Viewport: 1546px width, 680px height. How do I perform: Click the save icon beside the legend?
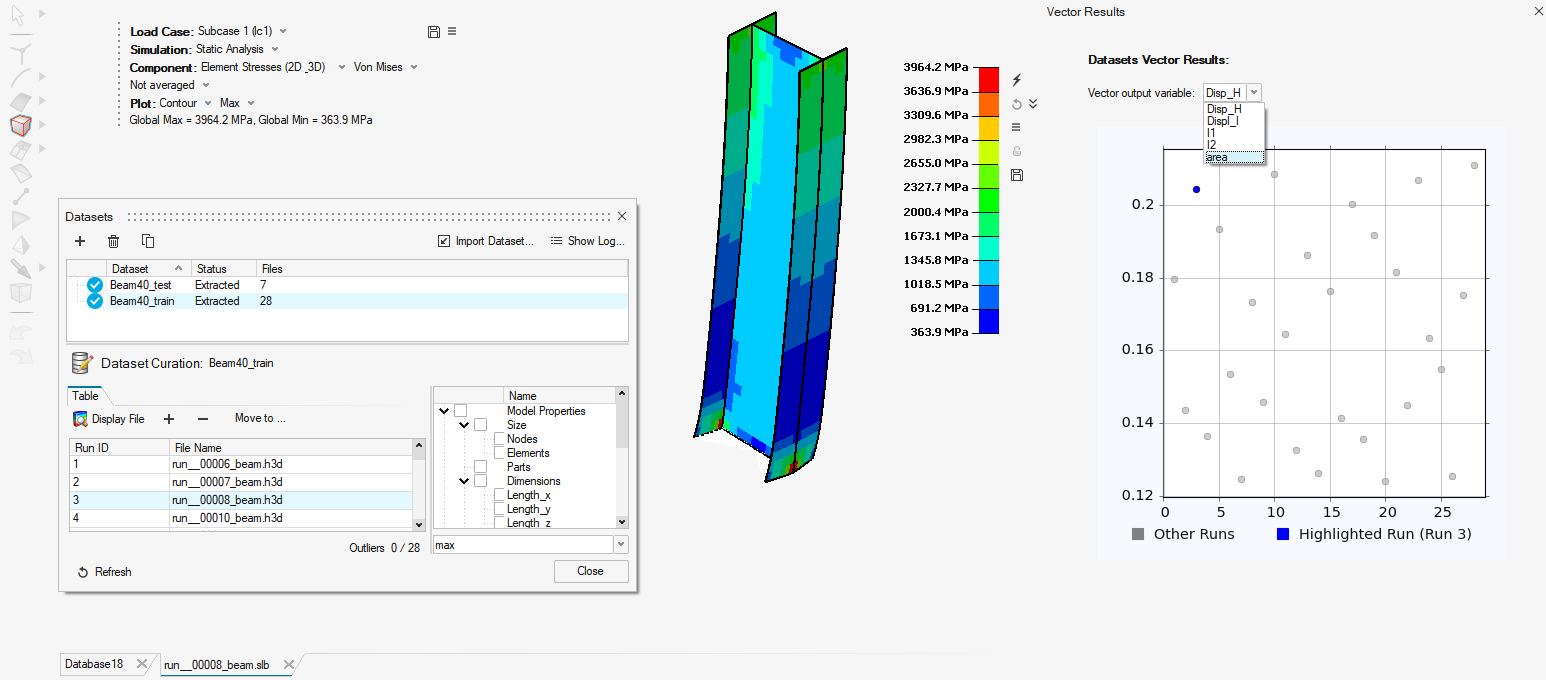pos(1017,175)
